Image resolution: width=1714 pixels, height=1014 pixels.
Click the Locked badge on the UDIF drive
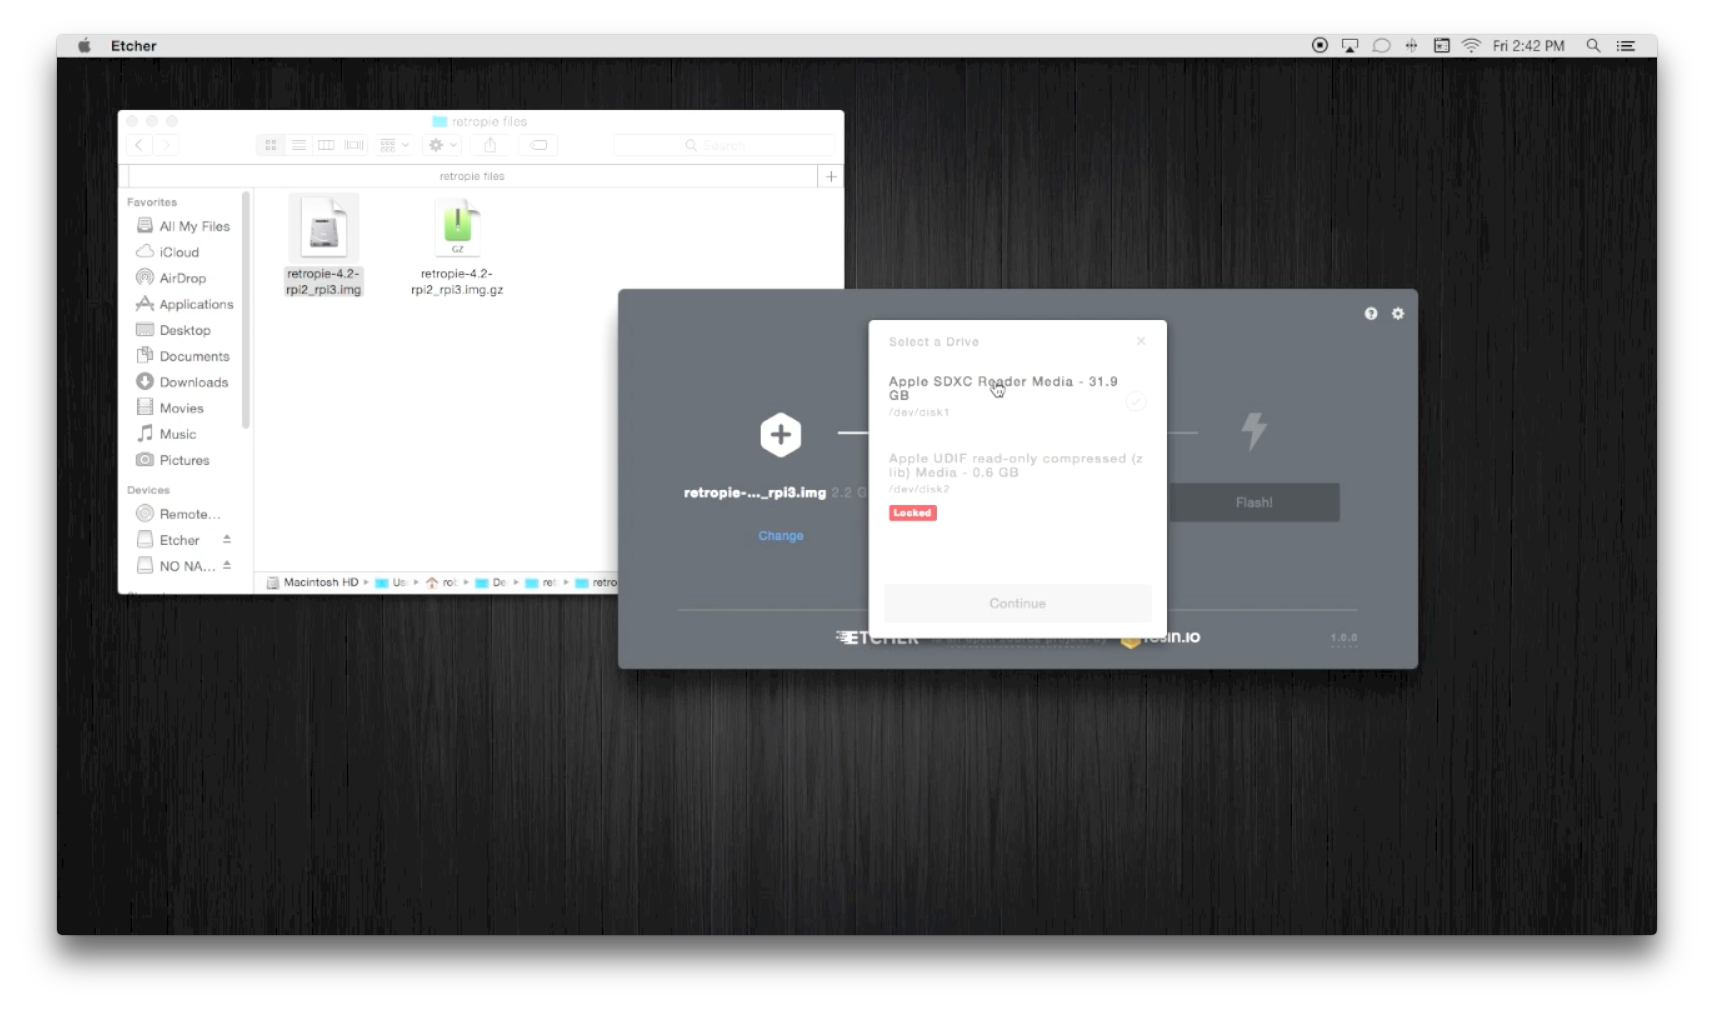[x=912, y=513]
